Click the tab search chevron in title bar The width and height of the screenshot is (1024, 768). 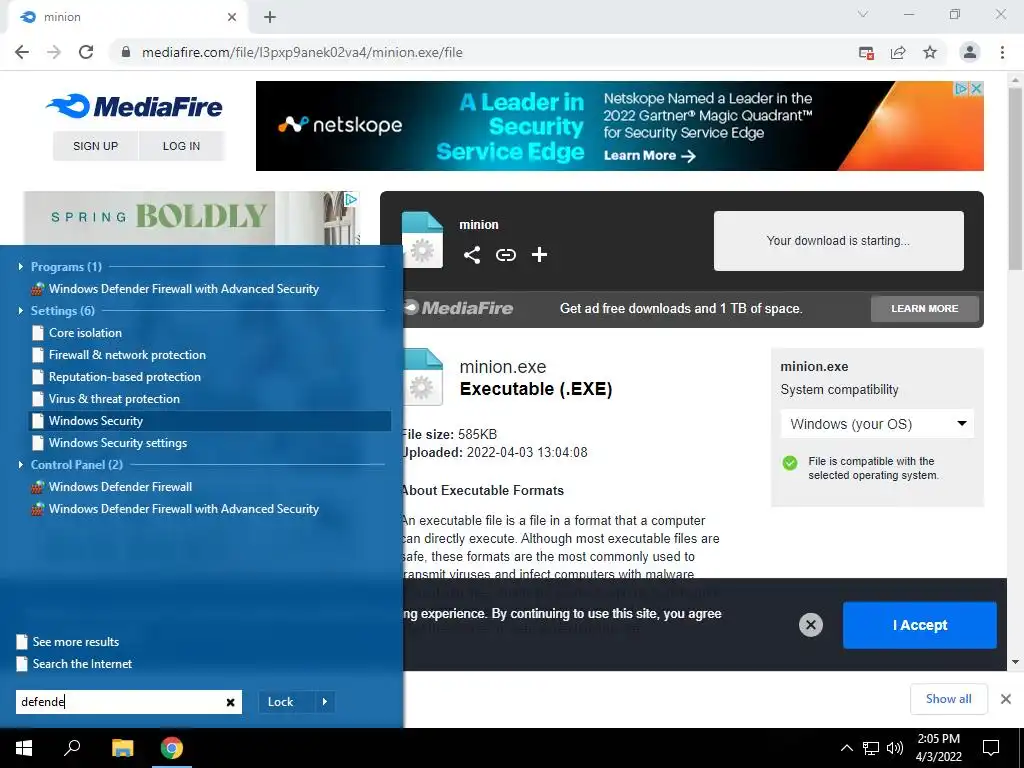(x=863, y=14)
